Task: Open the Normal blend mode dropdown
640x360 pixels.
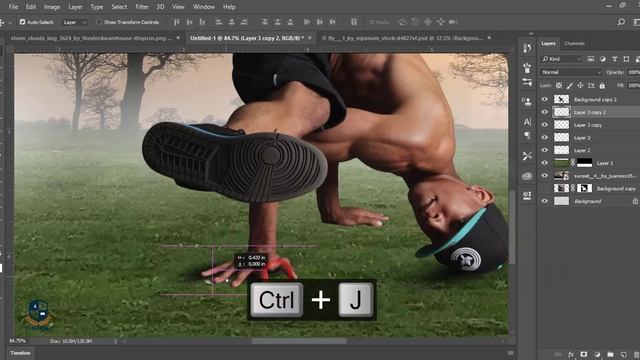Action: [x=571, y=72]
